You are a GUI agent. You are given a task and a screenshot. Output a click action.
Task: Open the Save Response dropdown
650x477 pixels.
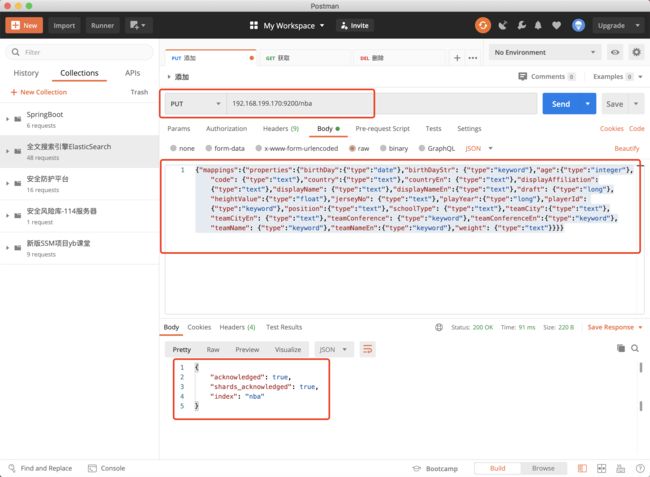(615, 327)
